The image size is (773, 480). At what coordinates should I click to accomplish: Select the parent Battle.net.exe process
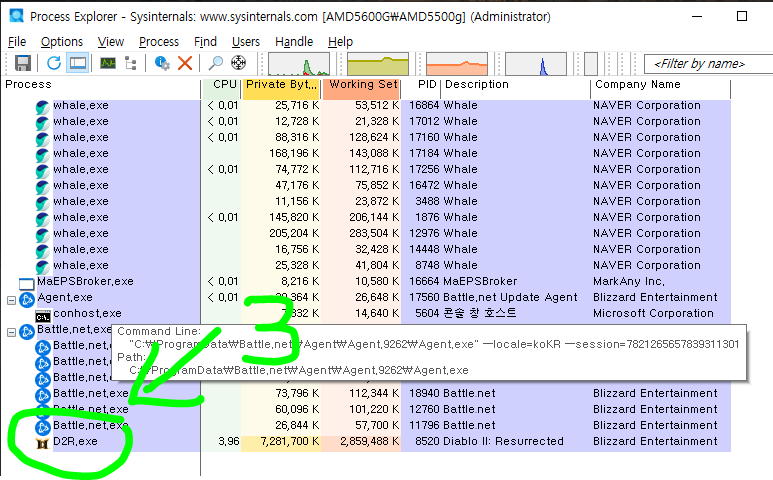tap(74, 329)
